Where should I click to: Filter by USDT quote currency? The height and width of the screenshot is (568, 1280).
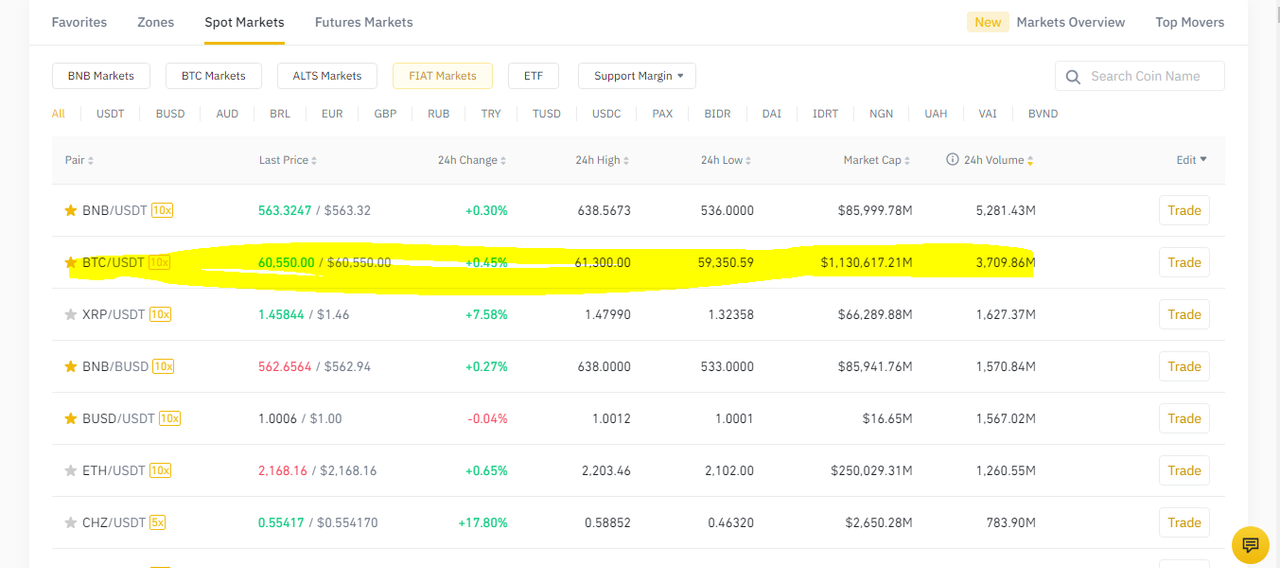[x=110, y=114]
